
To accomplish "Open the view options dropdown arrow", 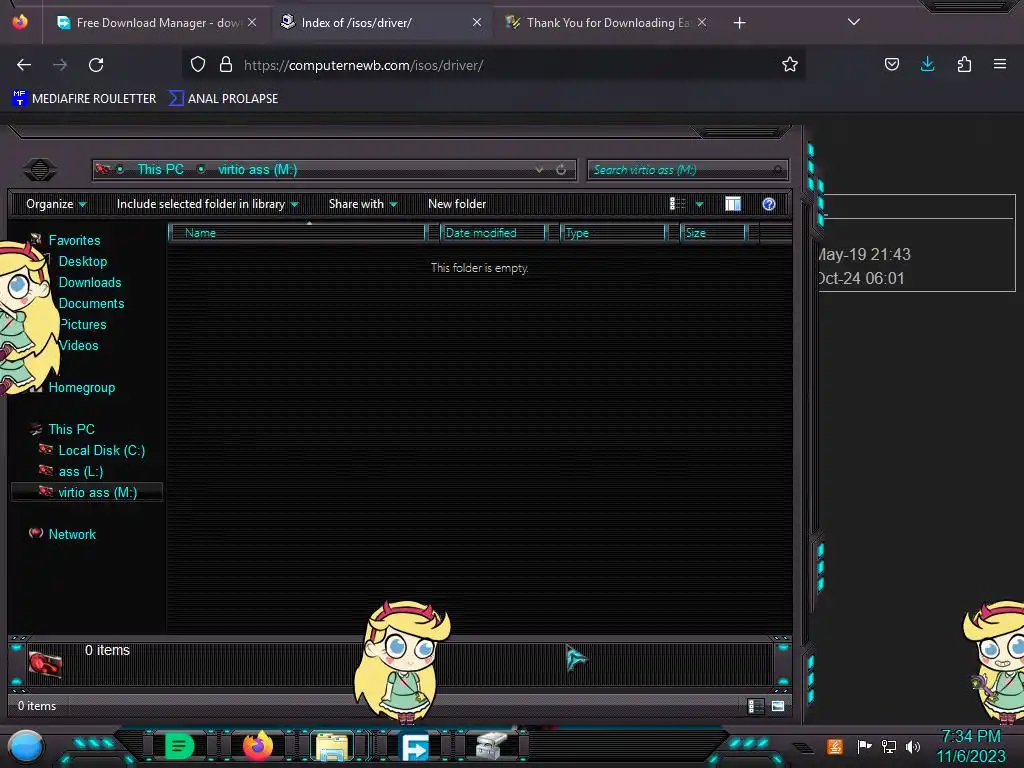I will pos(699,204).
